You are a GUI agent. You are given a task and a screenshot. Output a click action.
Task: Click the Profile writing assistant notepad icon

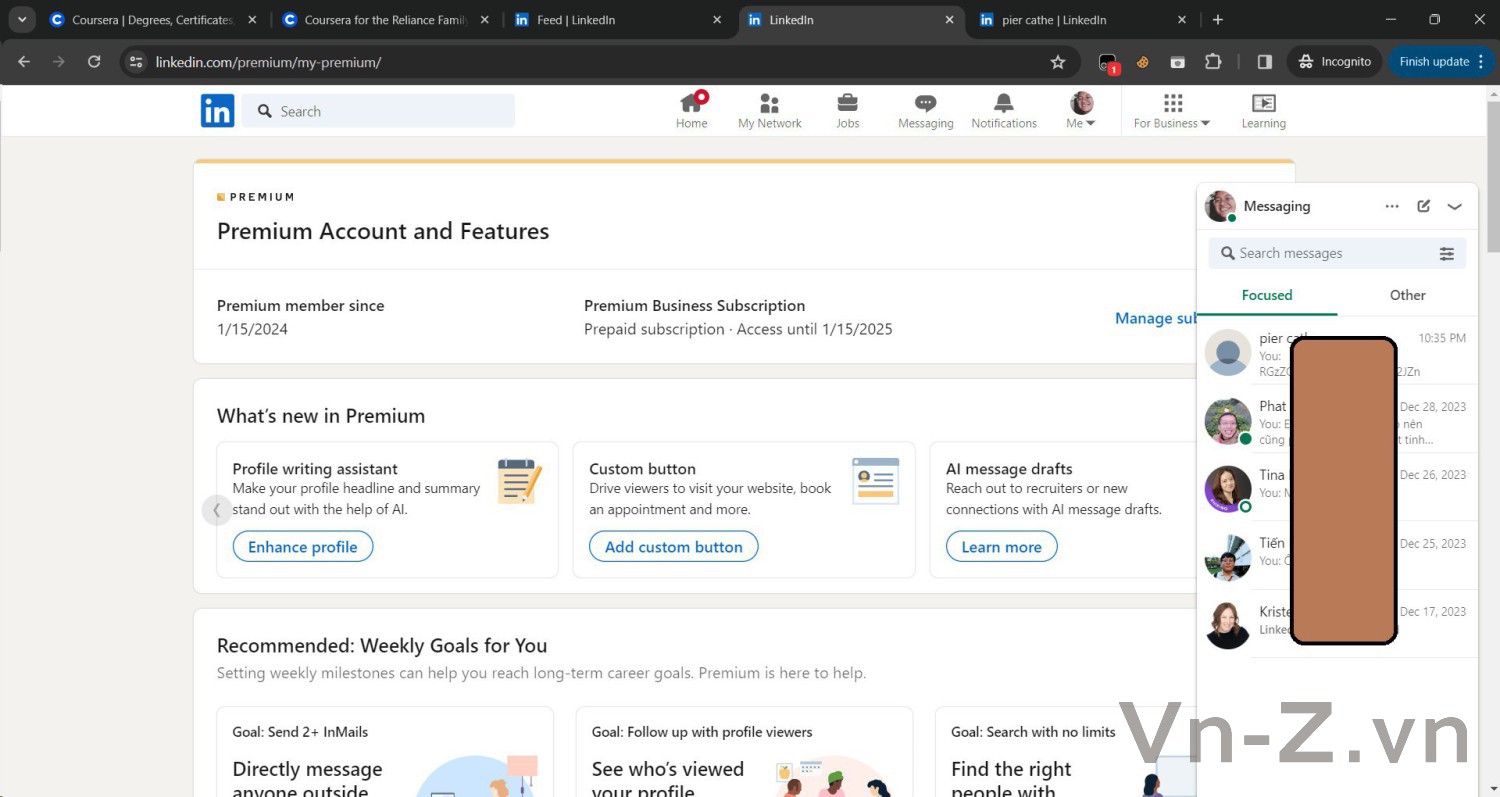point(520,481)
